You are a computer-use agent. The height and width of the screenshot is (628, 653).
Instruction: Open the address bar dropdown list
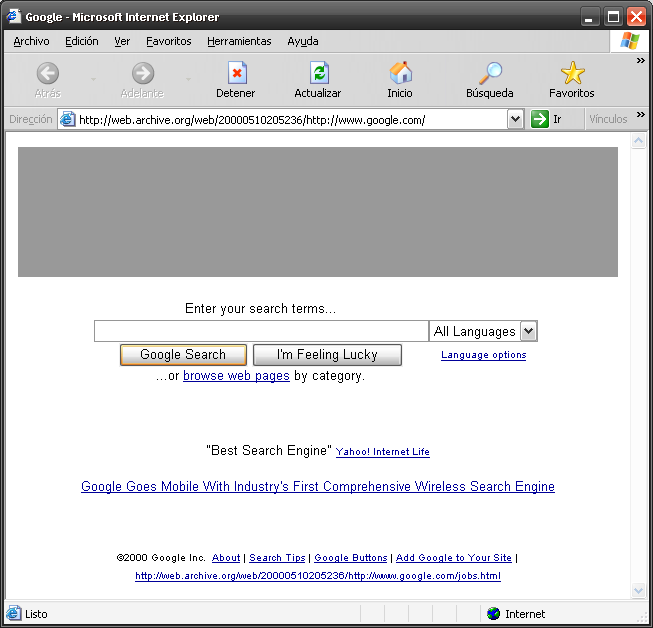coord(515,119)
